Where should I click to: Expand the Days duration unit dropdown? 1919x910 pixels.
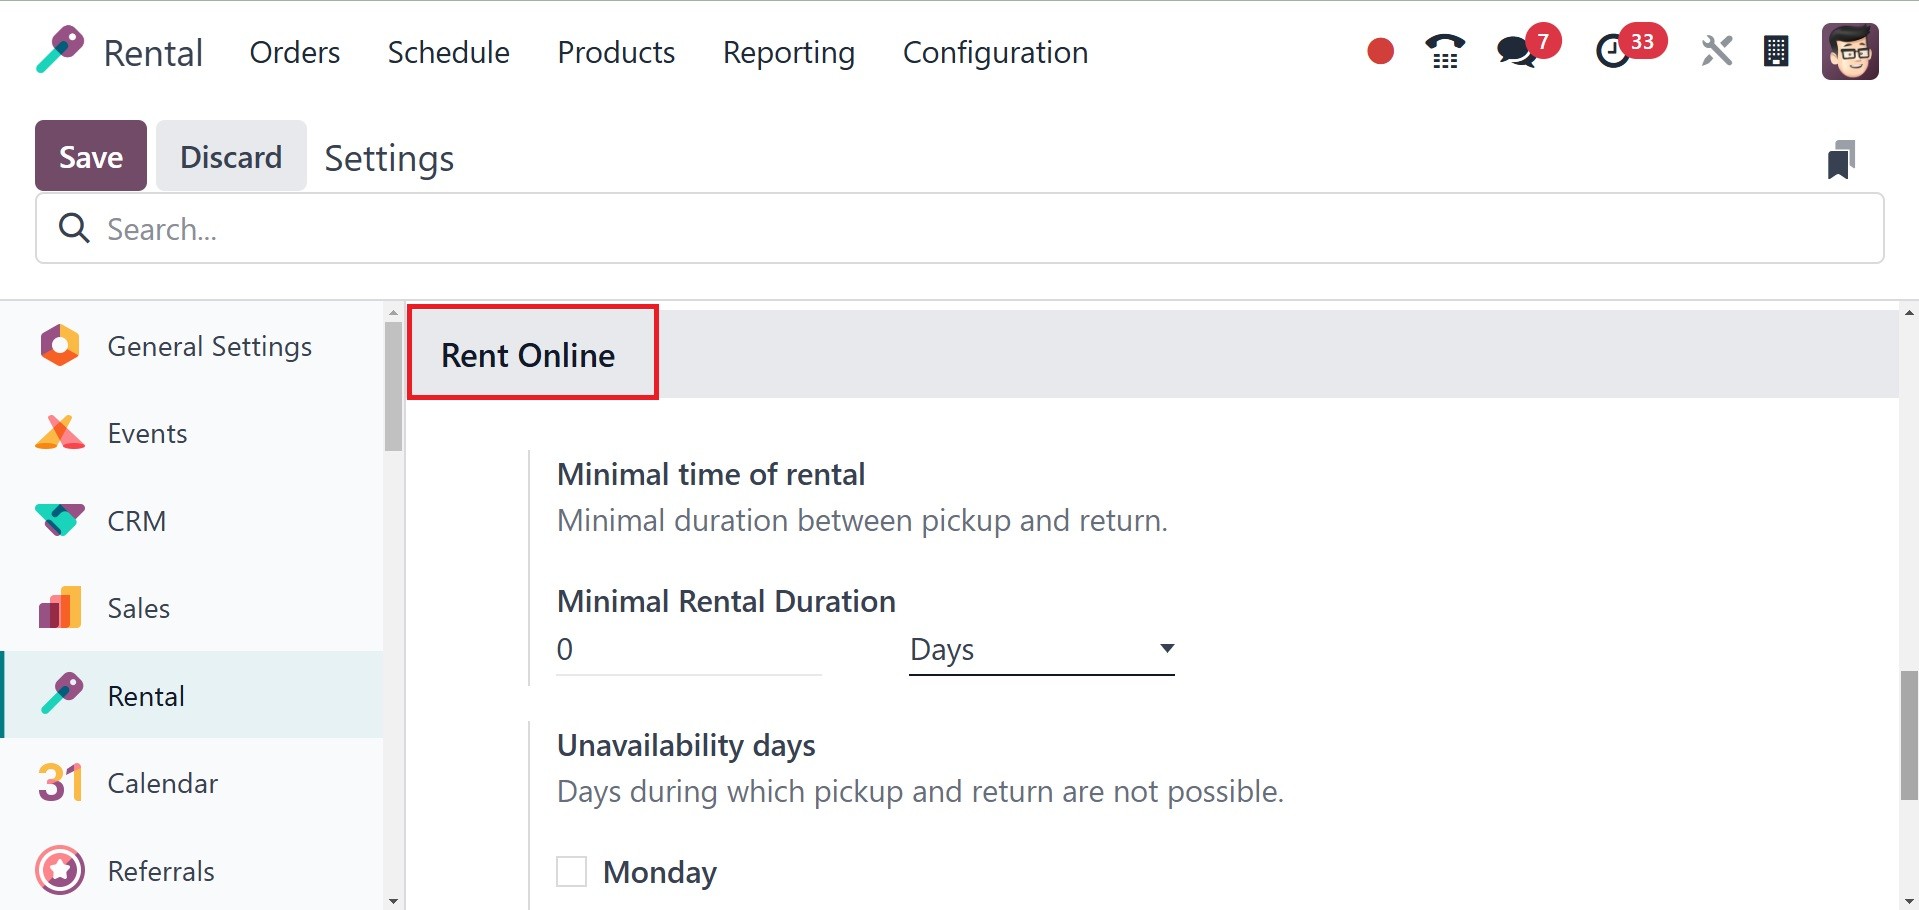[x=1041, y=650]
